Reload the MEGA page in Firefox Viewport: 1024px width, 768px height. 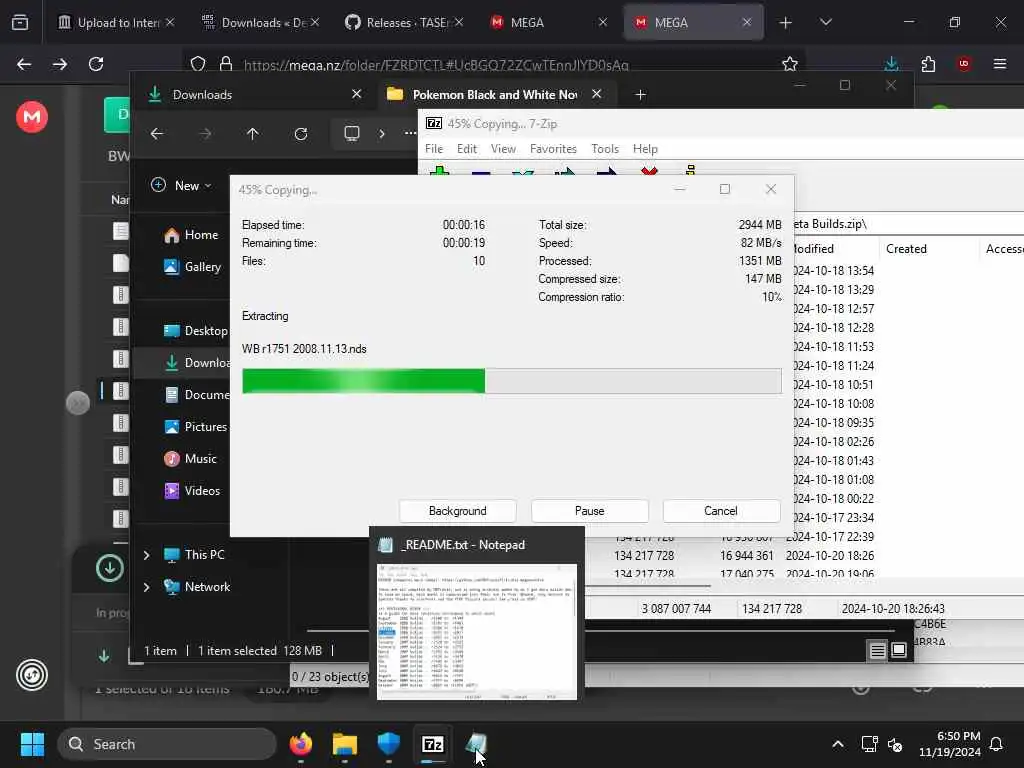click(96, 64)
